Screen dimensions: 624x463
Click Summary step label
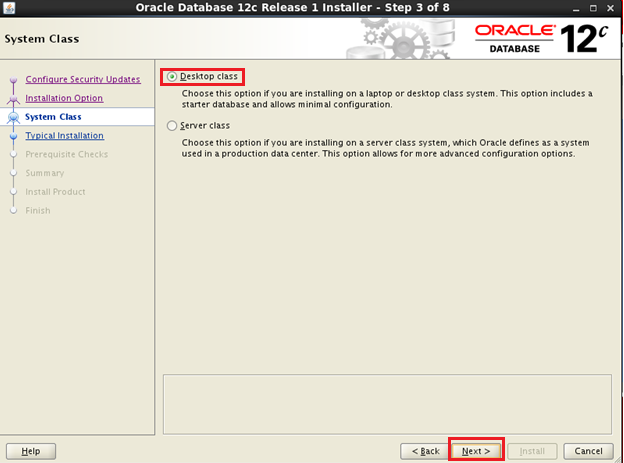pos(45,173)
